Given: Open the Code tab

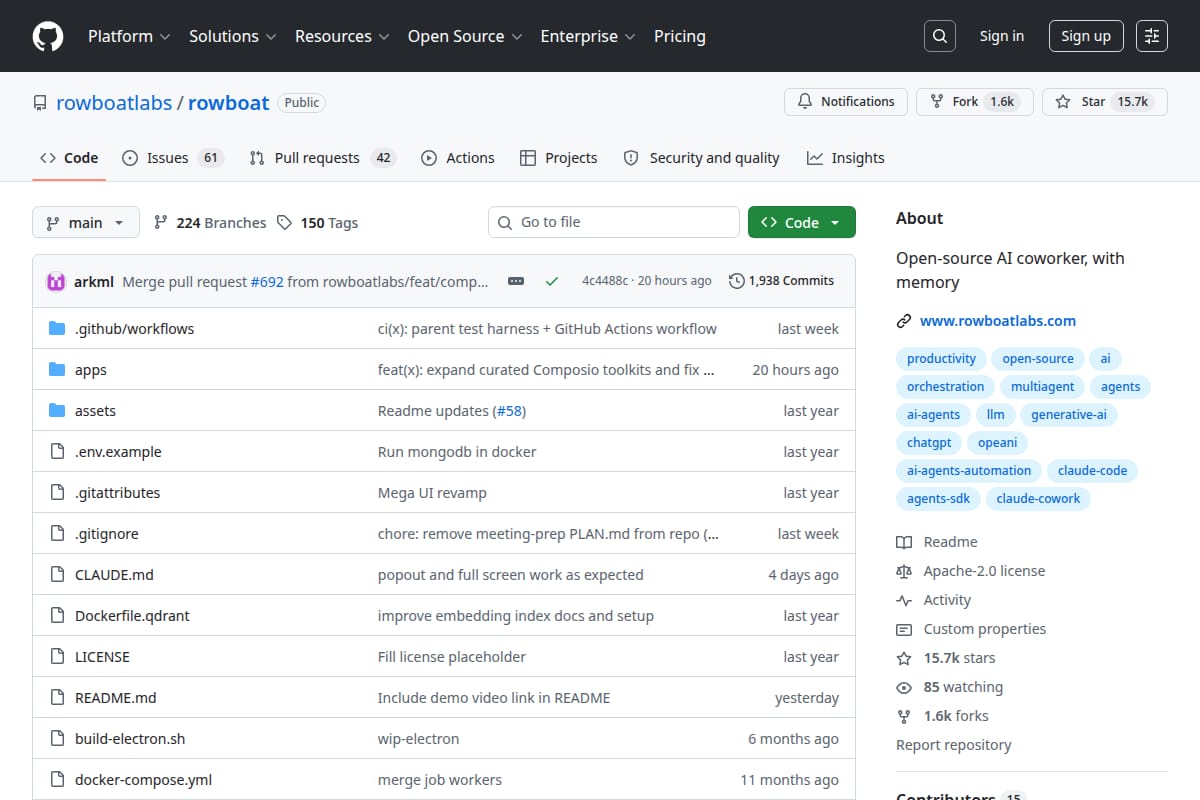Looking at the screenshot, I should (x=69, y=158).
